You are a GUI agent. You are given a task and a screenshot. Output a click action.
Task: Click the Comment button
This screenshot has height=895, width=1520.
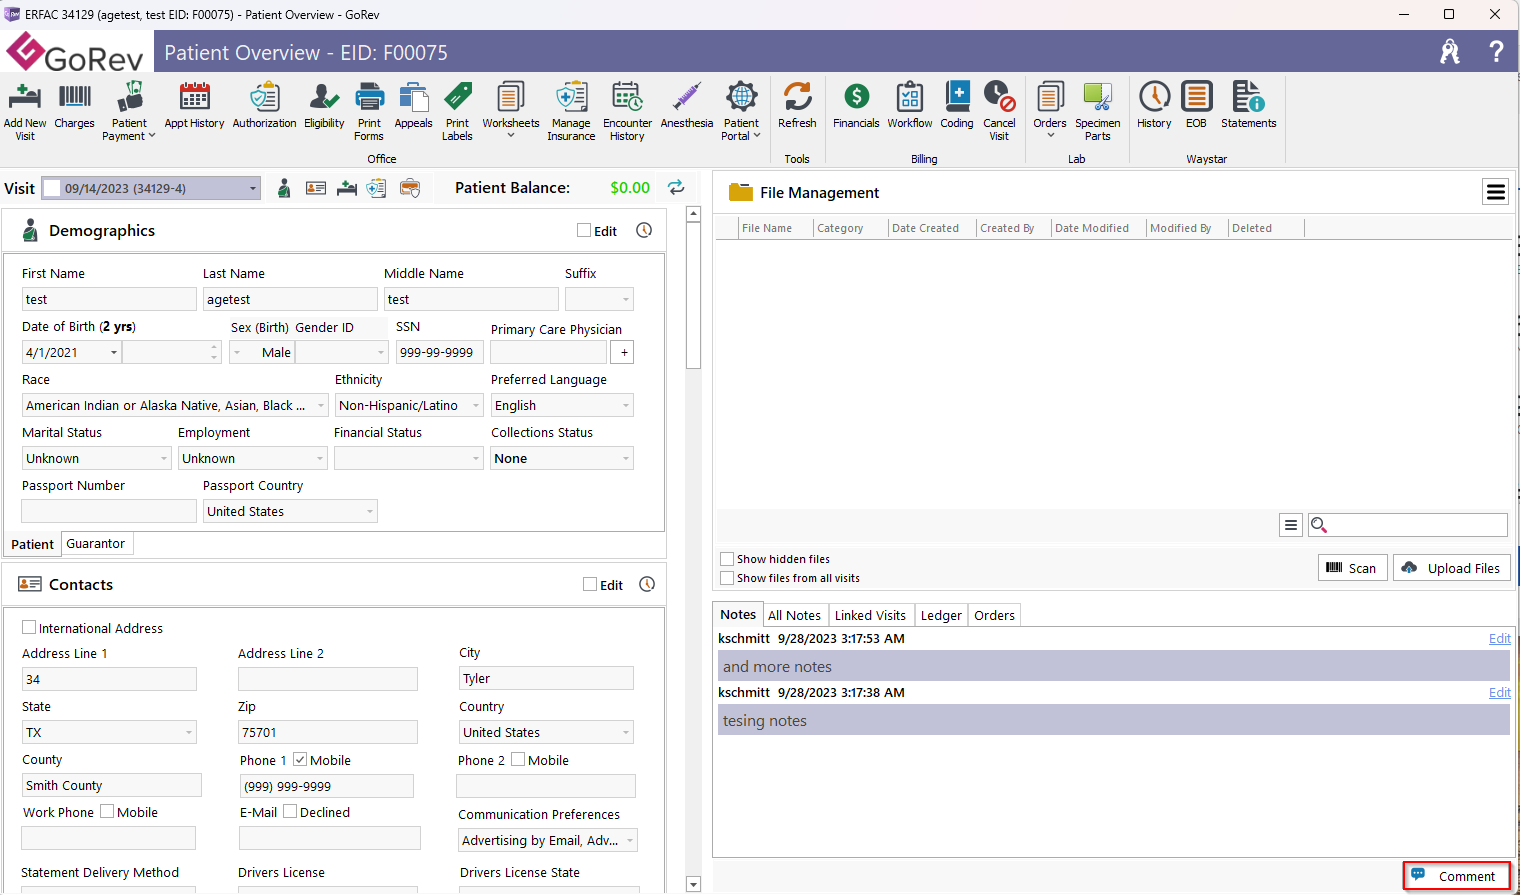tap(1456, 876)
